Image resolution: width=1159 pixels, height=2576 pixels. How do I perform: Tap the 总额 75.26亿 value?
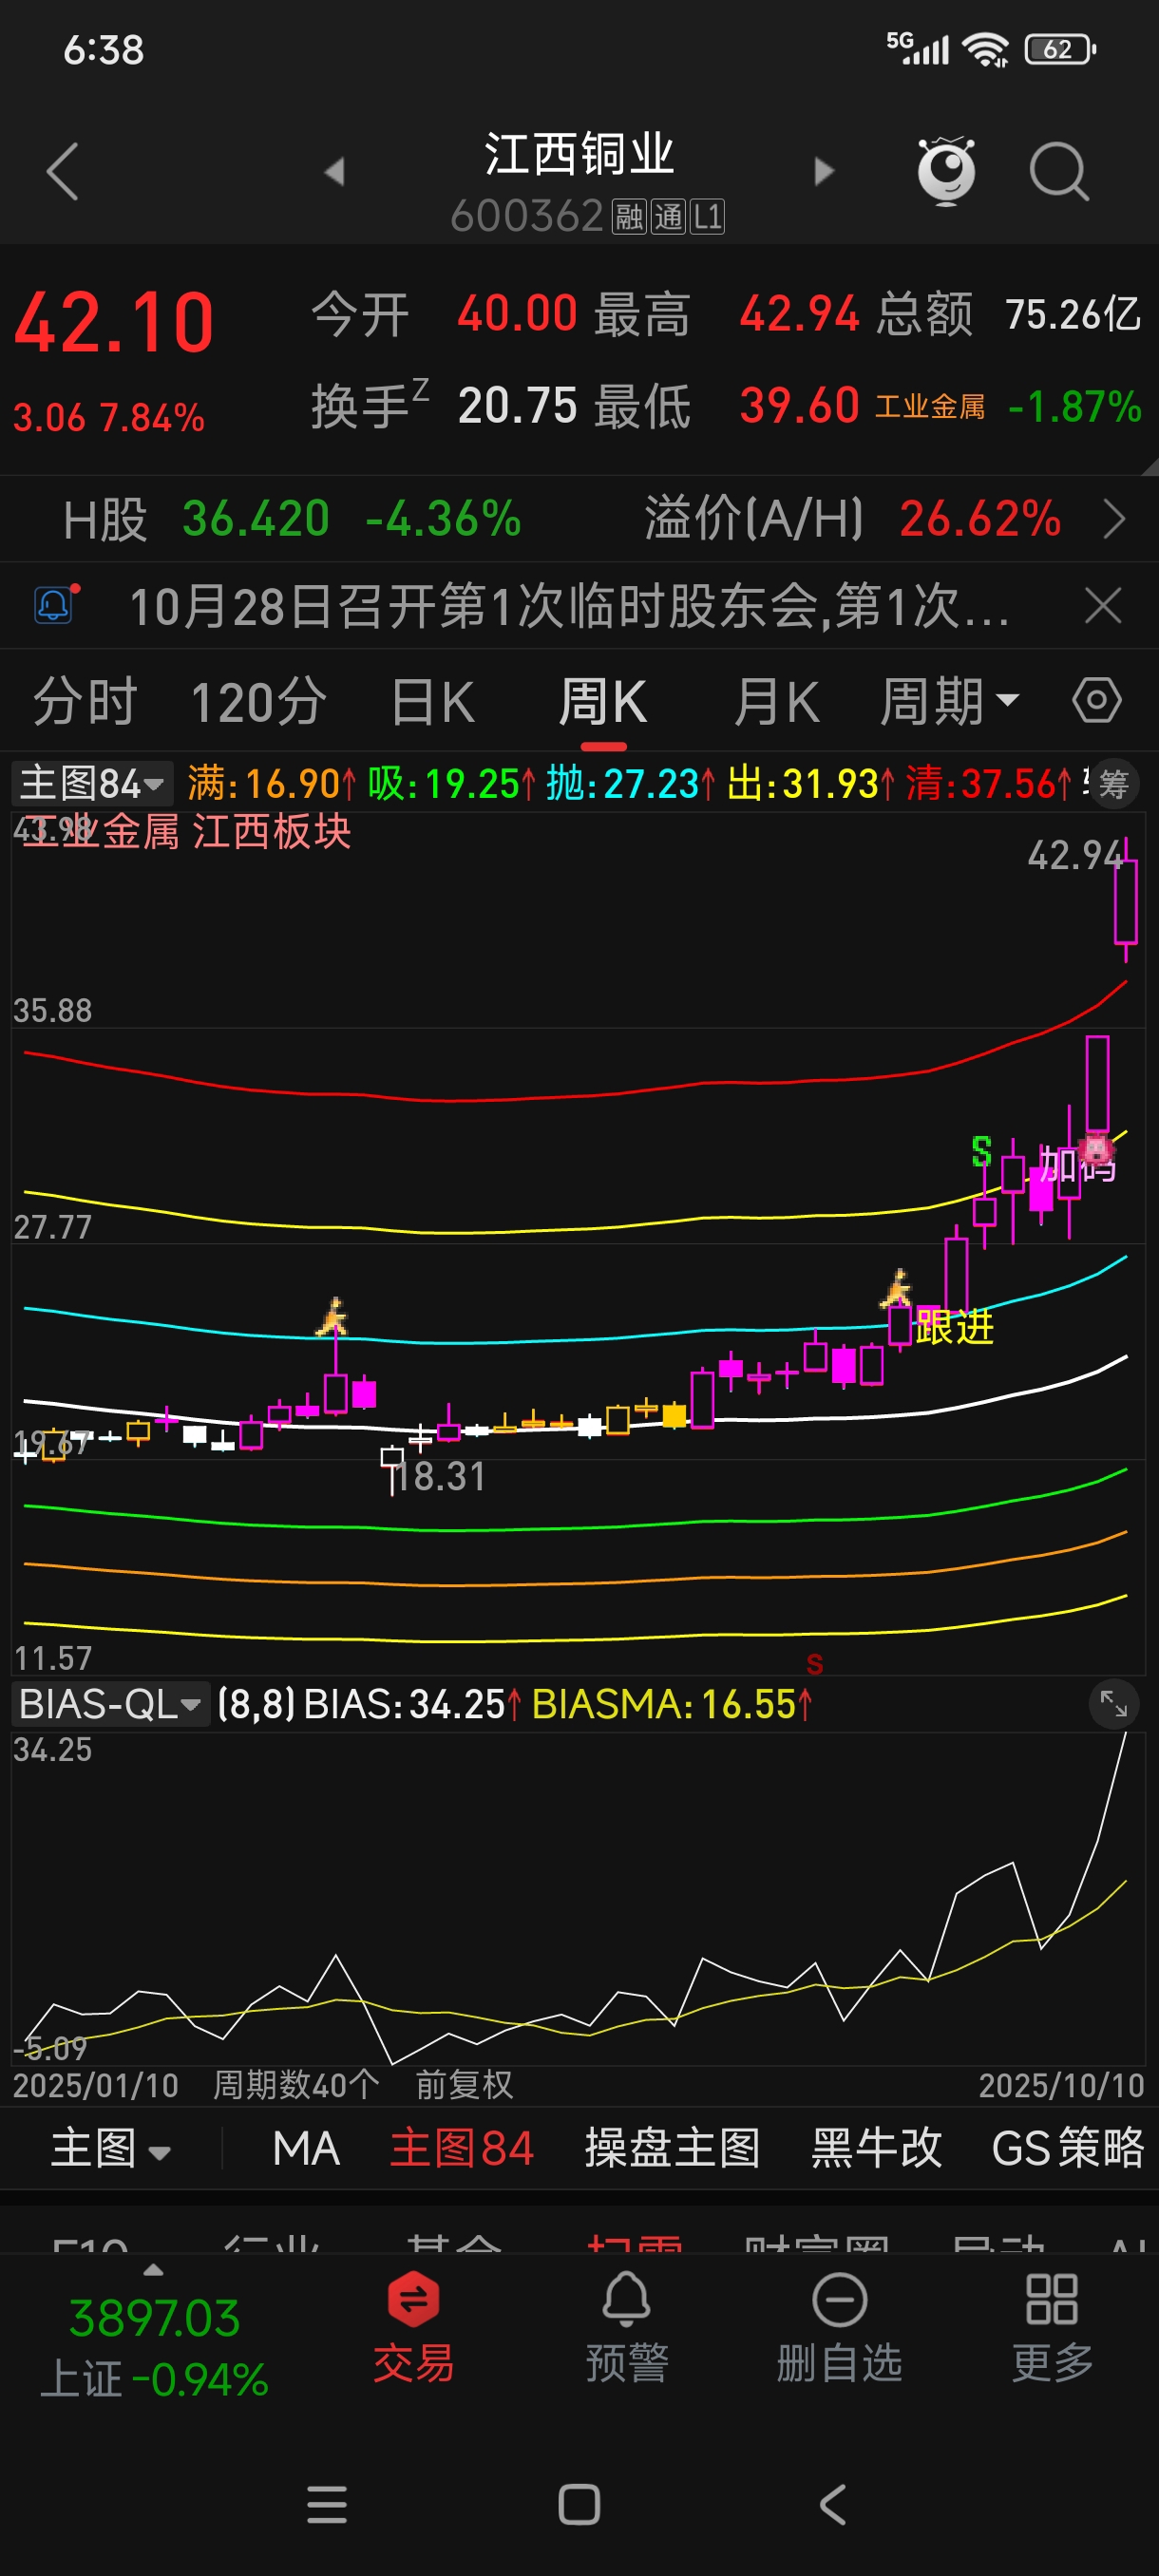pyautogui.click(x=1072, y=314)
